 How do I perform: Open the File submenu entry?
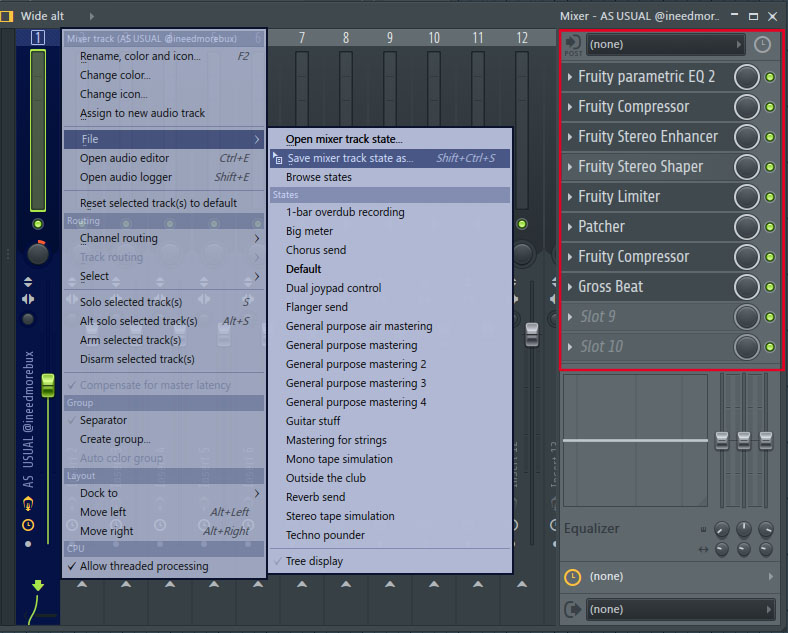(164, 139)
